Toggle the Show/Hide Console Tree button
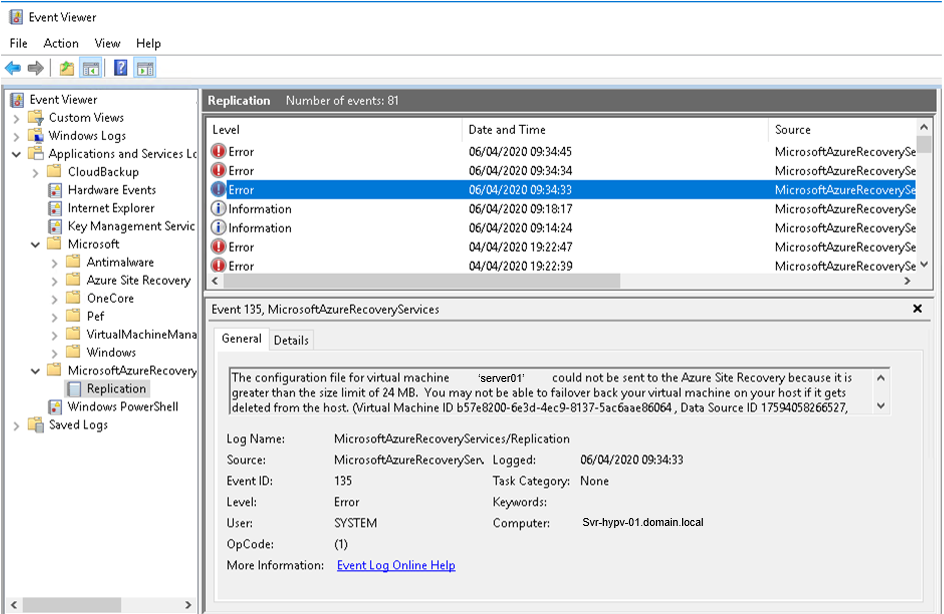944x614 pixels. (91, 68)
